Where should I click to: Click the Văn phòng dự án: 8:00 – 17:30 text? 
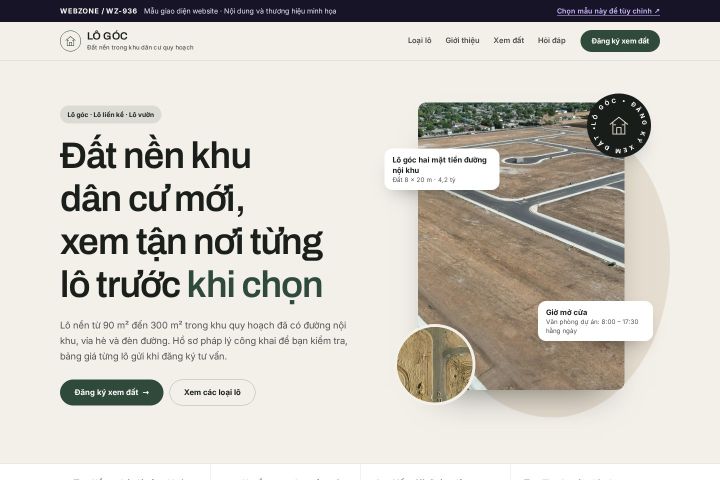[x=592, y=326]
